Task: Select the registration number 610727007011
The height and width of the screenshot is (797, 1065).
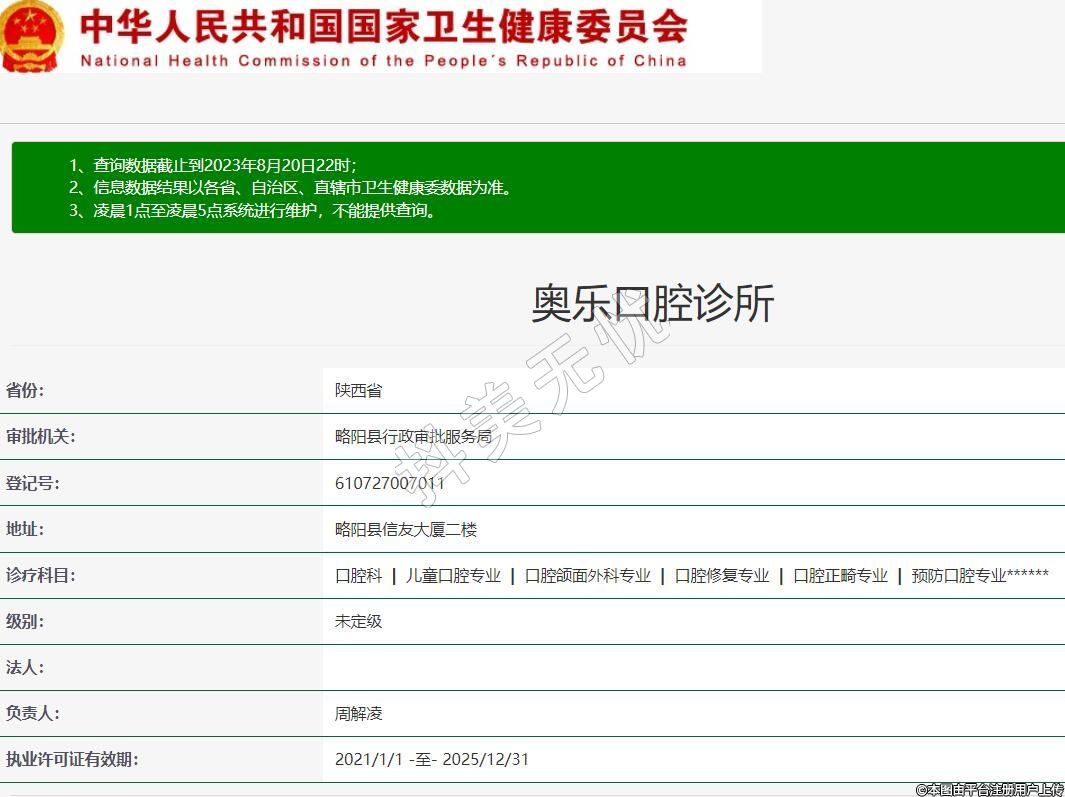Action: click(389, 483)
